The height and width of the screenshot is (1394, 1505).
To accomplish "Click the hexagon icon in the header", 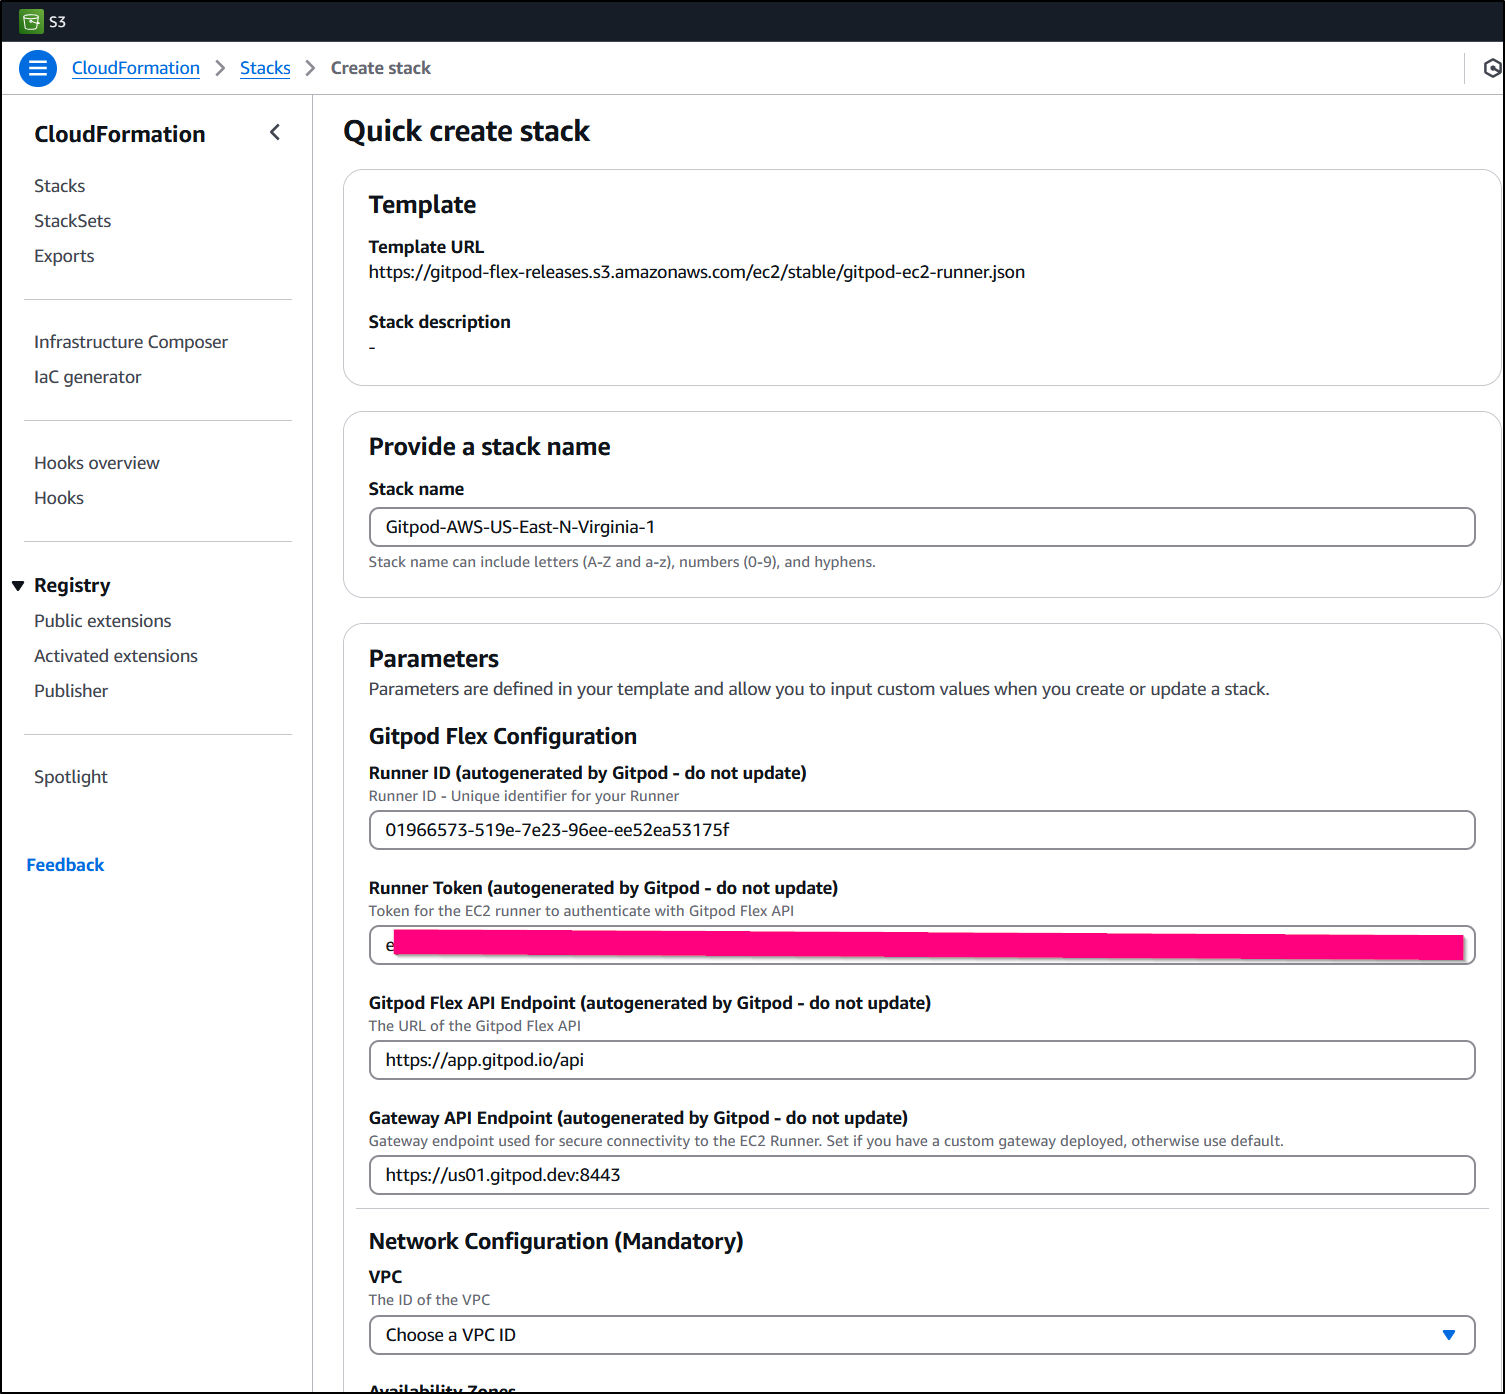I will pyautogui.click(x=1492, y=68).
